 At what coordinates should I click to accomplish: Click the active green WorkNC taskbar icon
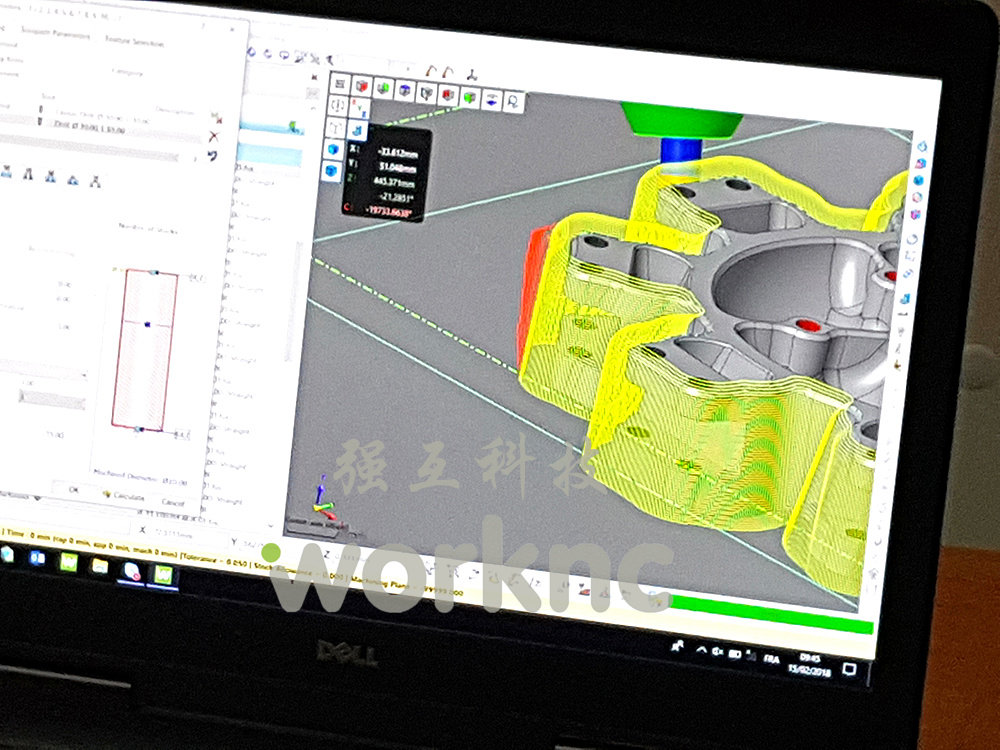point(163,575)
